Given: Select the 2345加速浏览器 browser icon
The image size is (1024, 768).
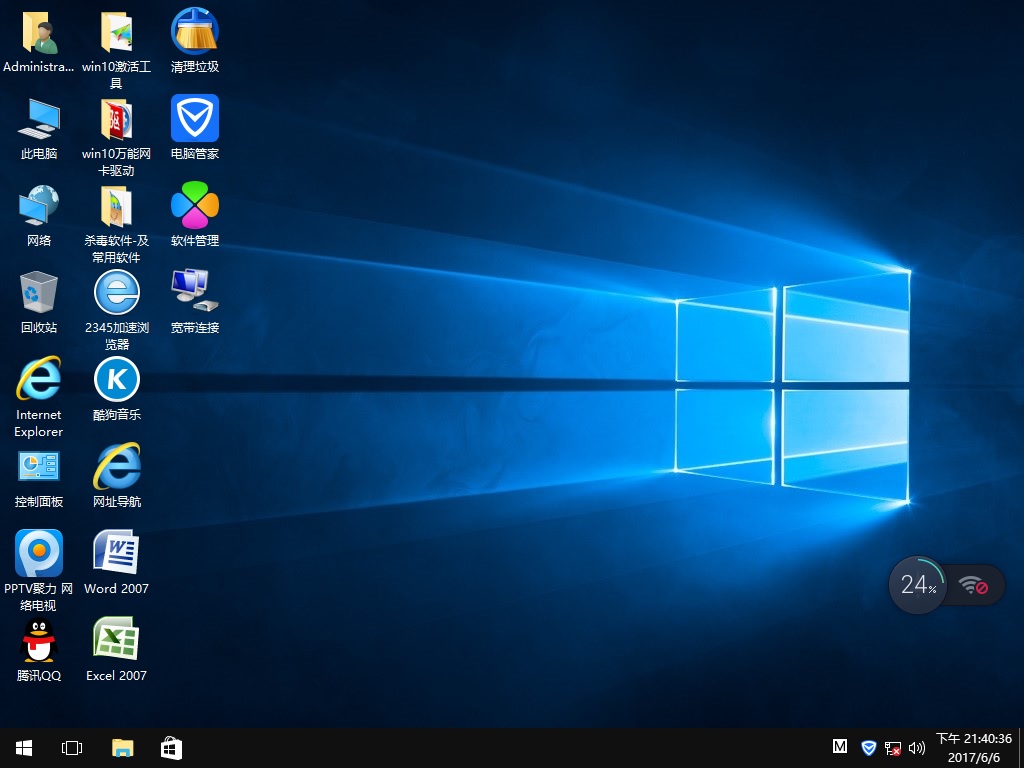Looking at the screenshot, I should click(x=117, y=293).
